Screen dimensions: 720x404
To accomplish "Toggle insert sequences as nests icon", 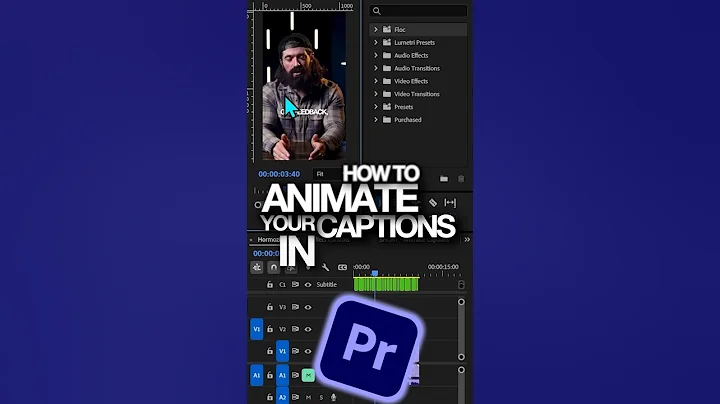I will 257,267.
